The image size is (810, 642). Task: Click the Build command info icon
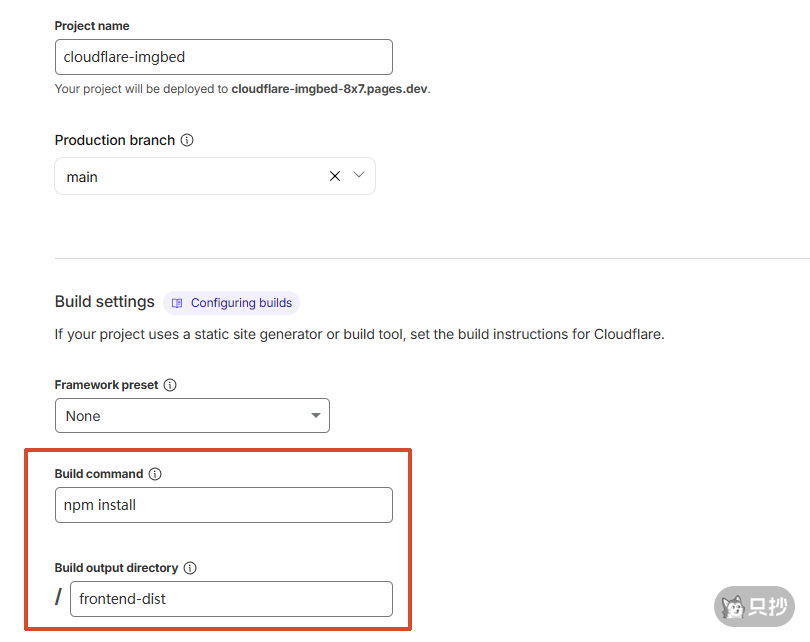[x=155, y=474]
